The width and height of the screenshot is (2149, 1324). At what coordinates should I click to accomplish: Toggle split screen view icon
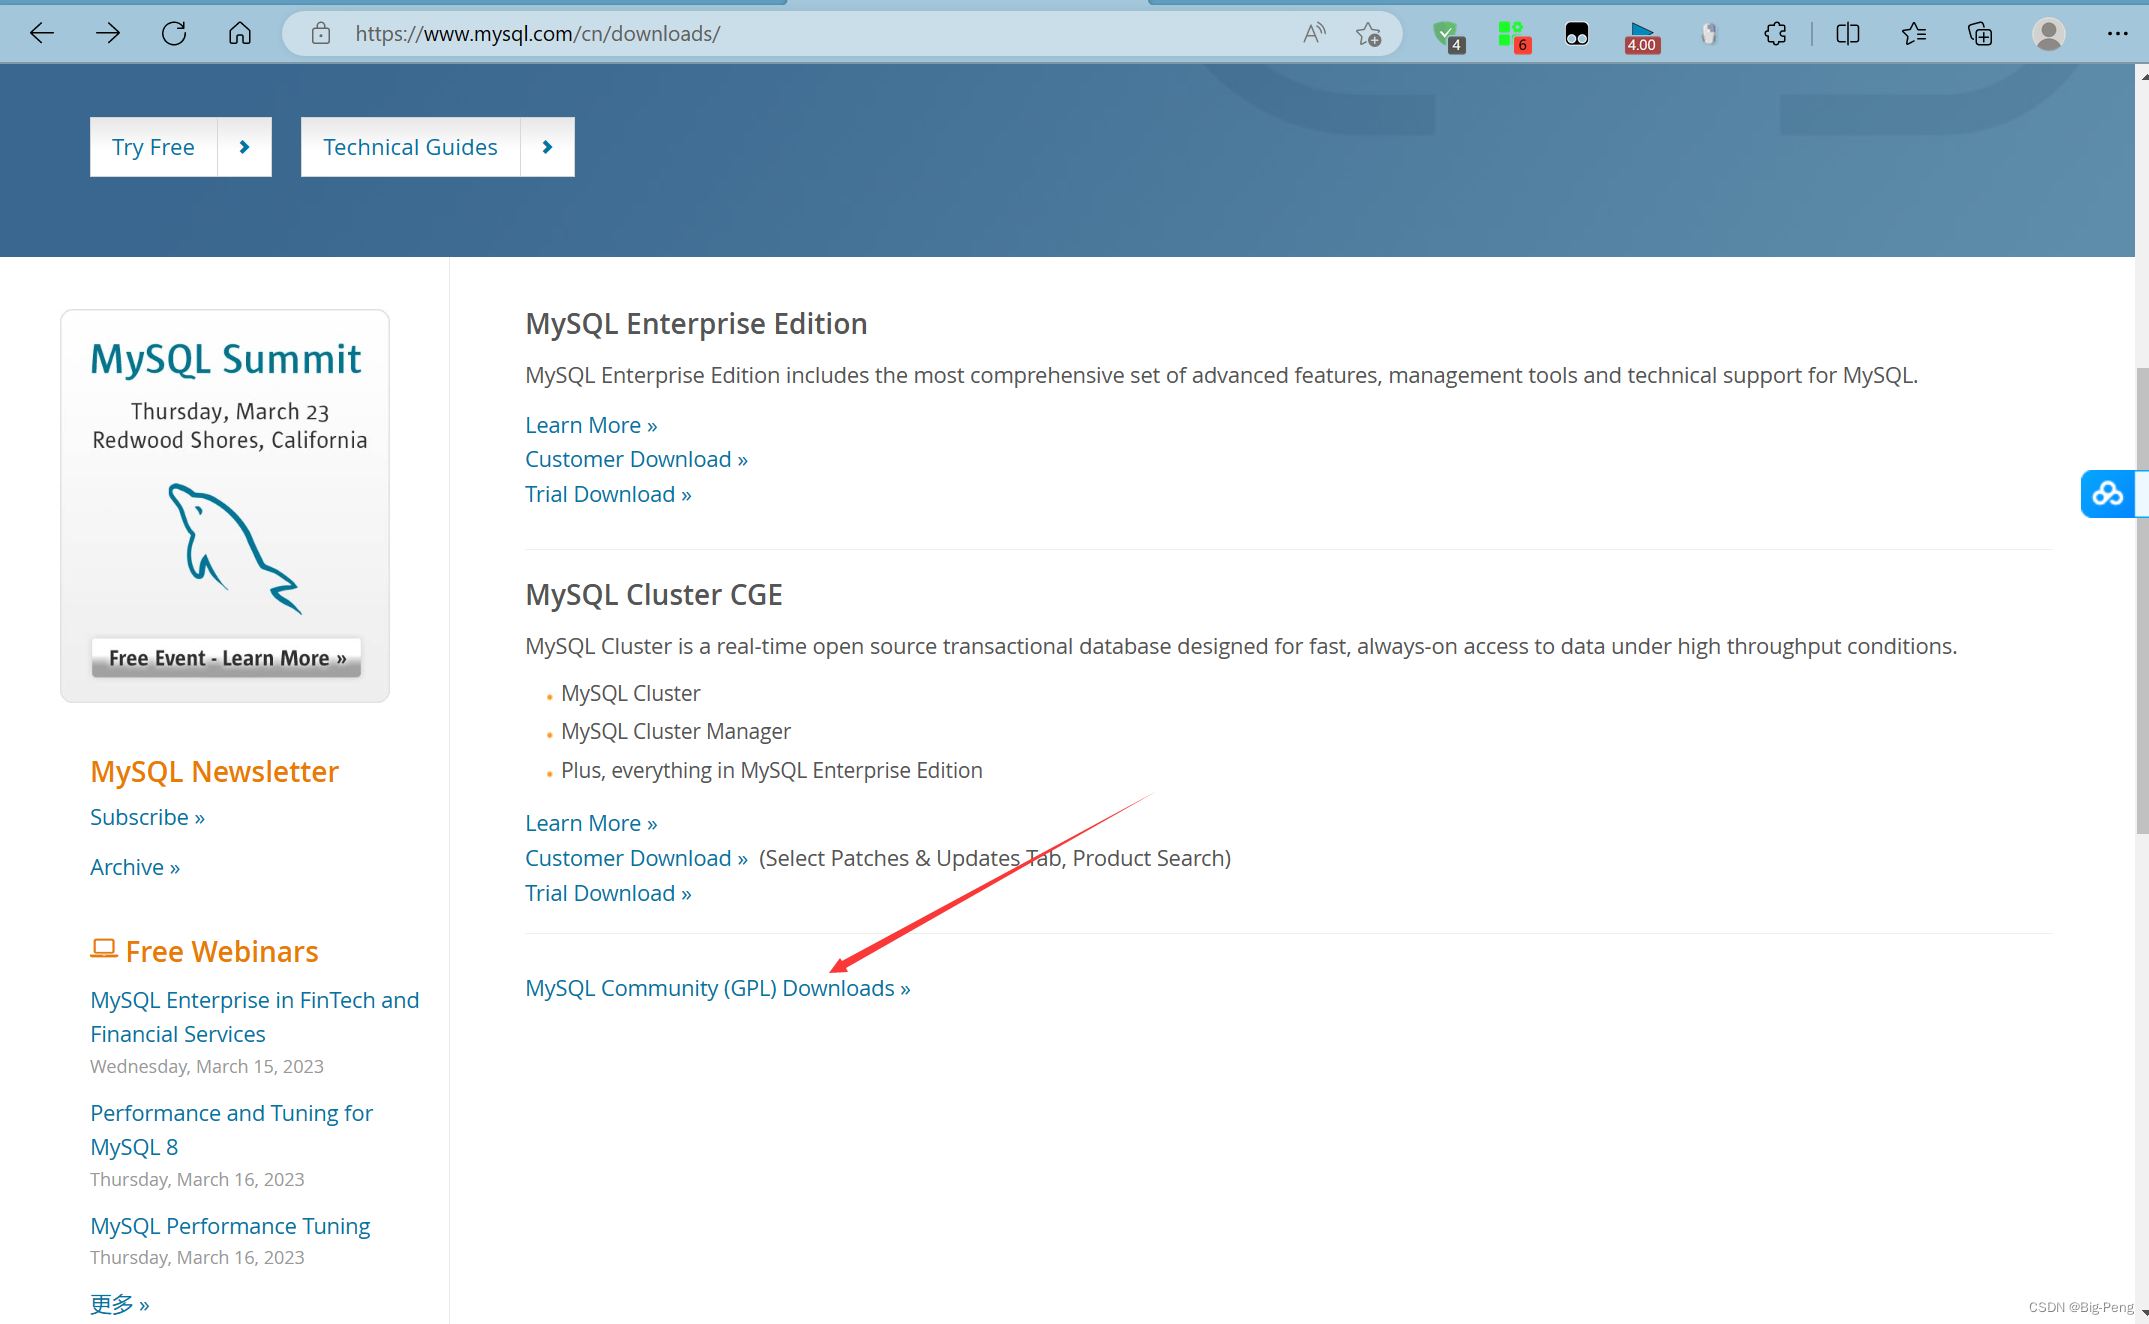tap(1847, 34)
